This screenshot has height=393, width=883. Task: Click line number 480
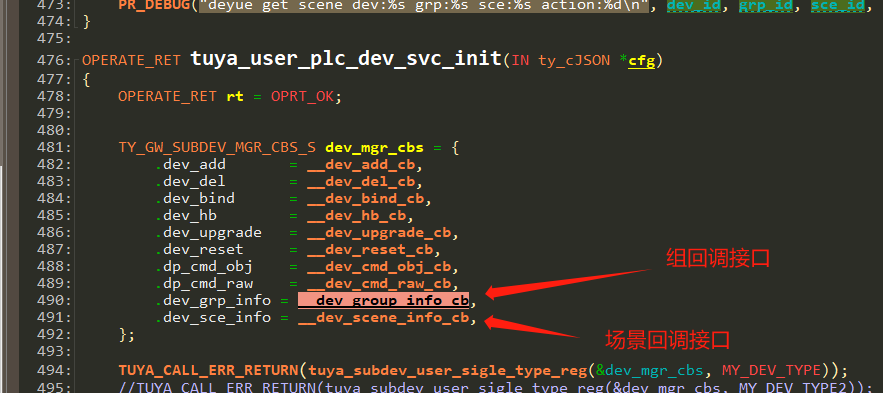(53, 130)
